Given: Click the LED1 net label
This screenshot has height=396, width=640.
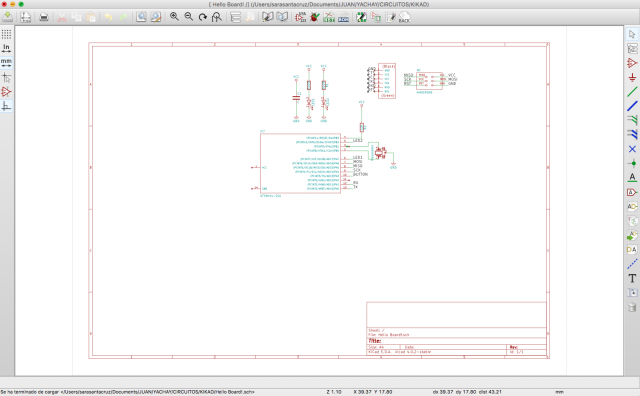Looking at the screenshot, I should pos(358,157).
